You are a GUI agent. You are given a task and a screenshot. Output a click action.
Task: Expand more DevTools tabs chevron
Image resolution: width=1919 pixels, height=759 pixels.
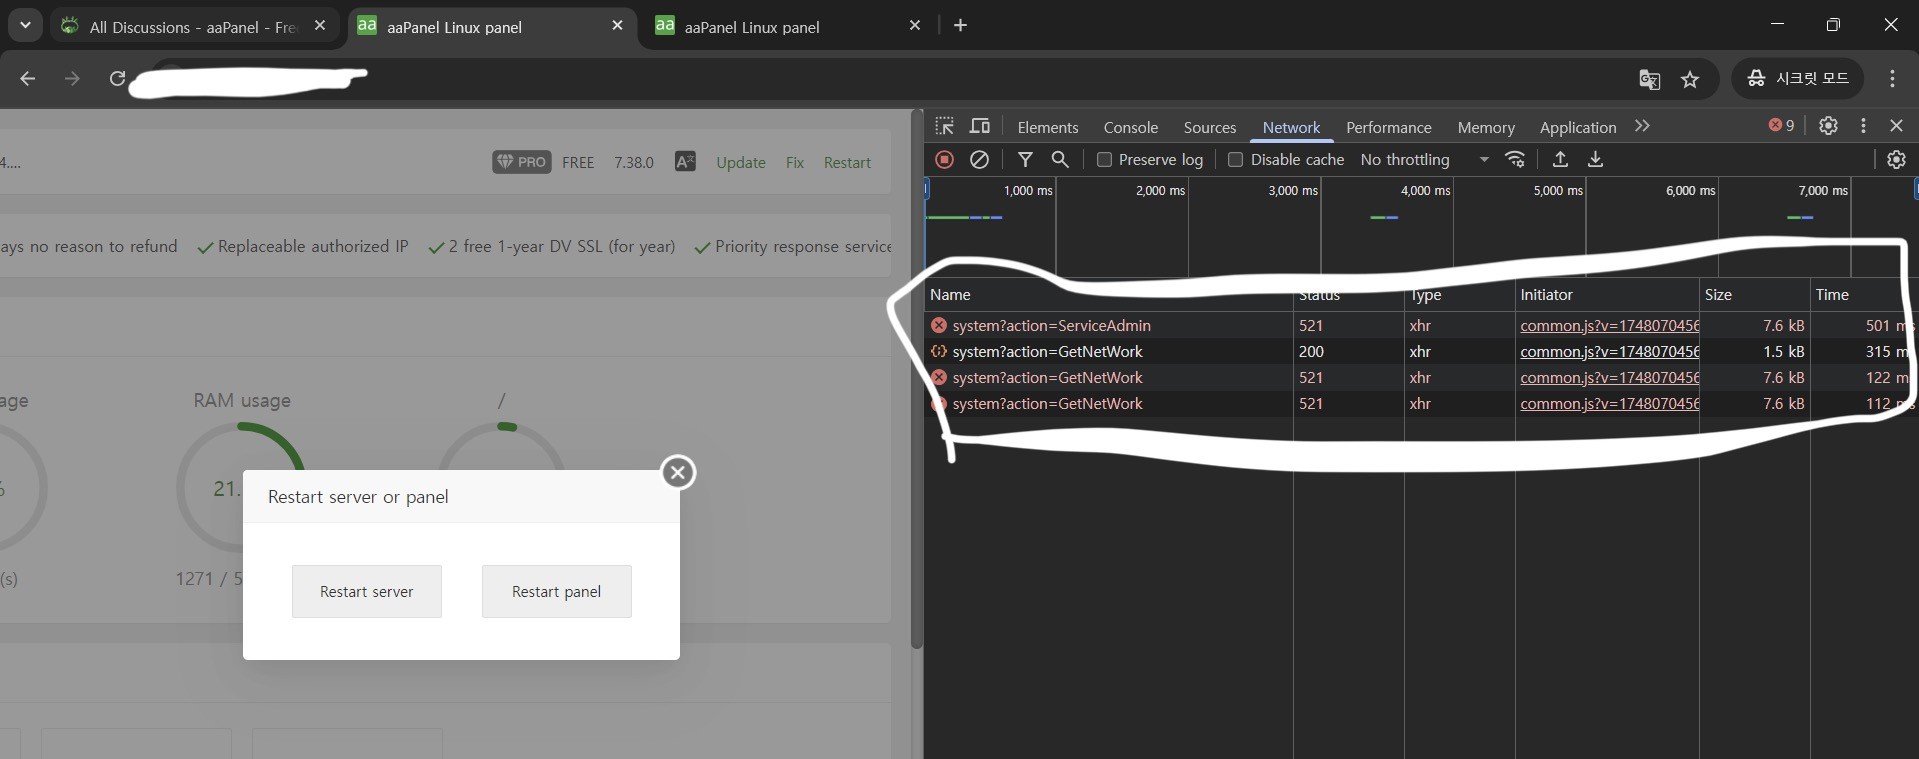1642,126
